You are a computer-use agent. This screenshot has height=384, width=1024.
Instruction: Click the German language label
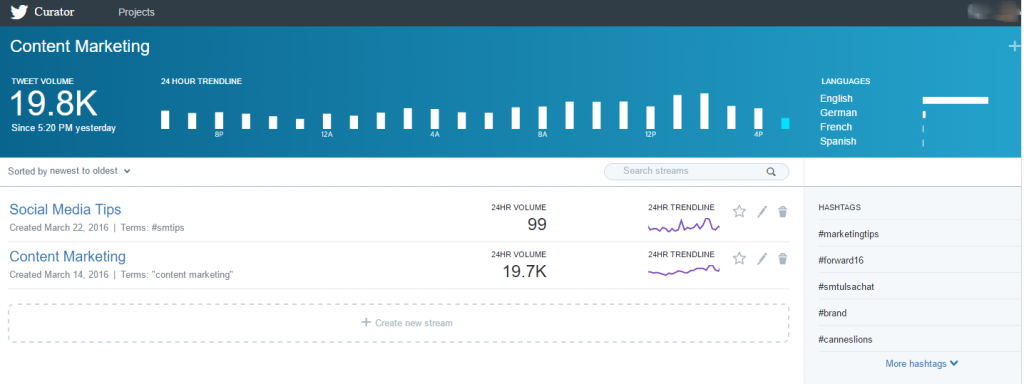click(839, 113)
